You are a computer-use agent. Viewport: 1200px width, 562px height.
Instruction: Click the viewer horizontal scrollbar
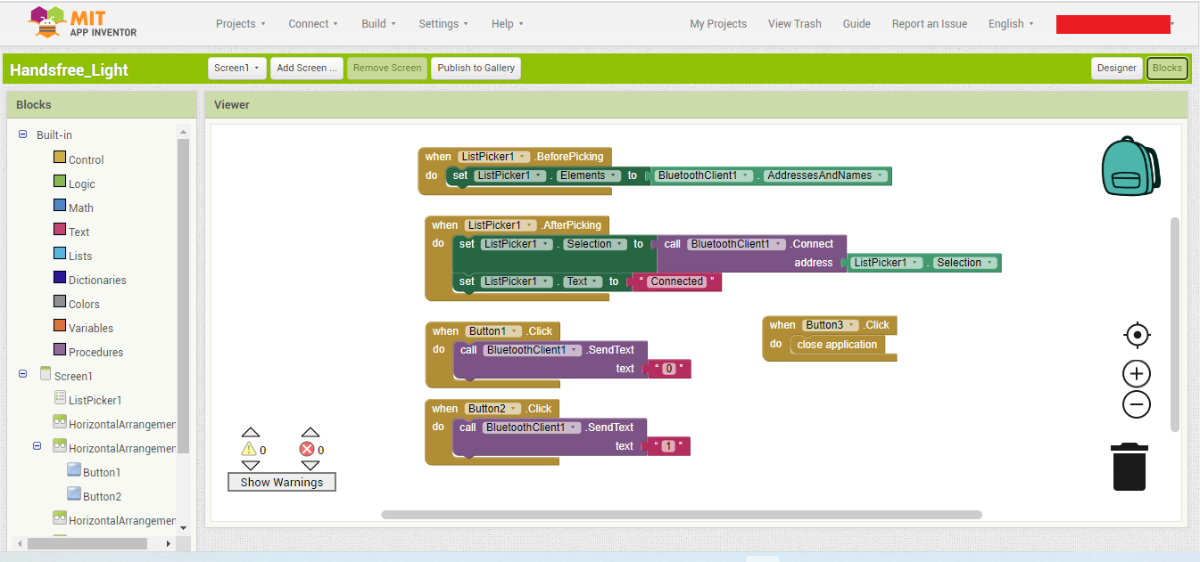681,515
